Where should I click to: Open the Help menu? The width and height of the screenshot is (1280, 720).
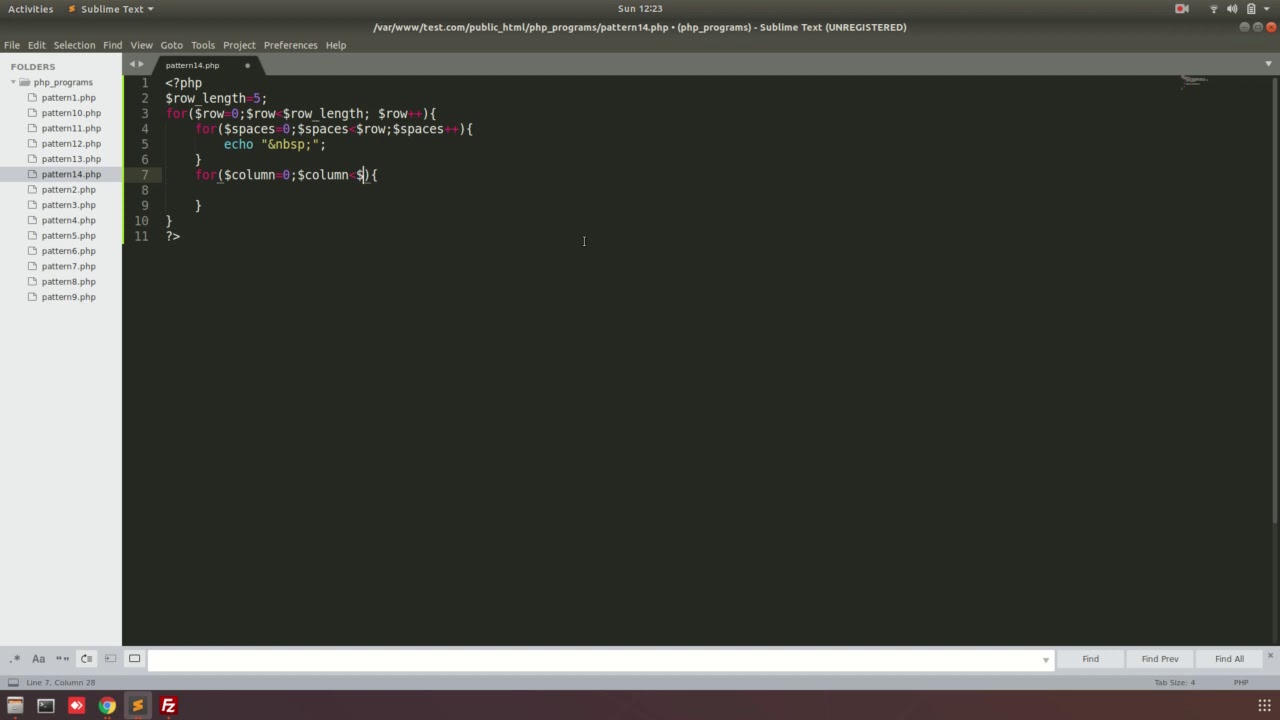[336, 45]
